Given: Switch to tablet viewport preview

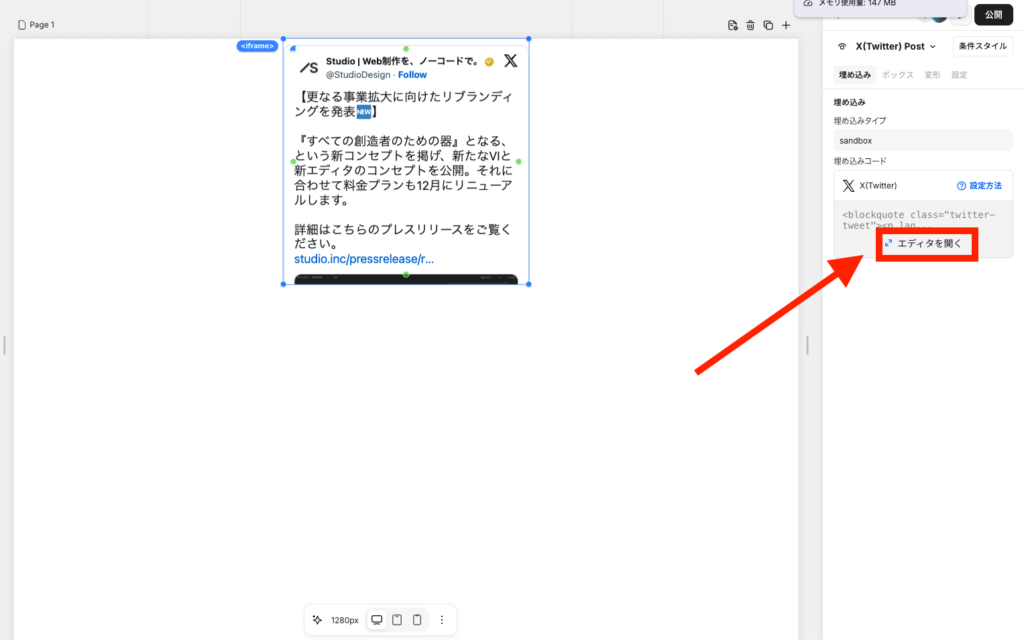Looking at the screenshot, I should click(397, 620).
